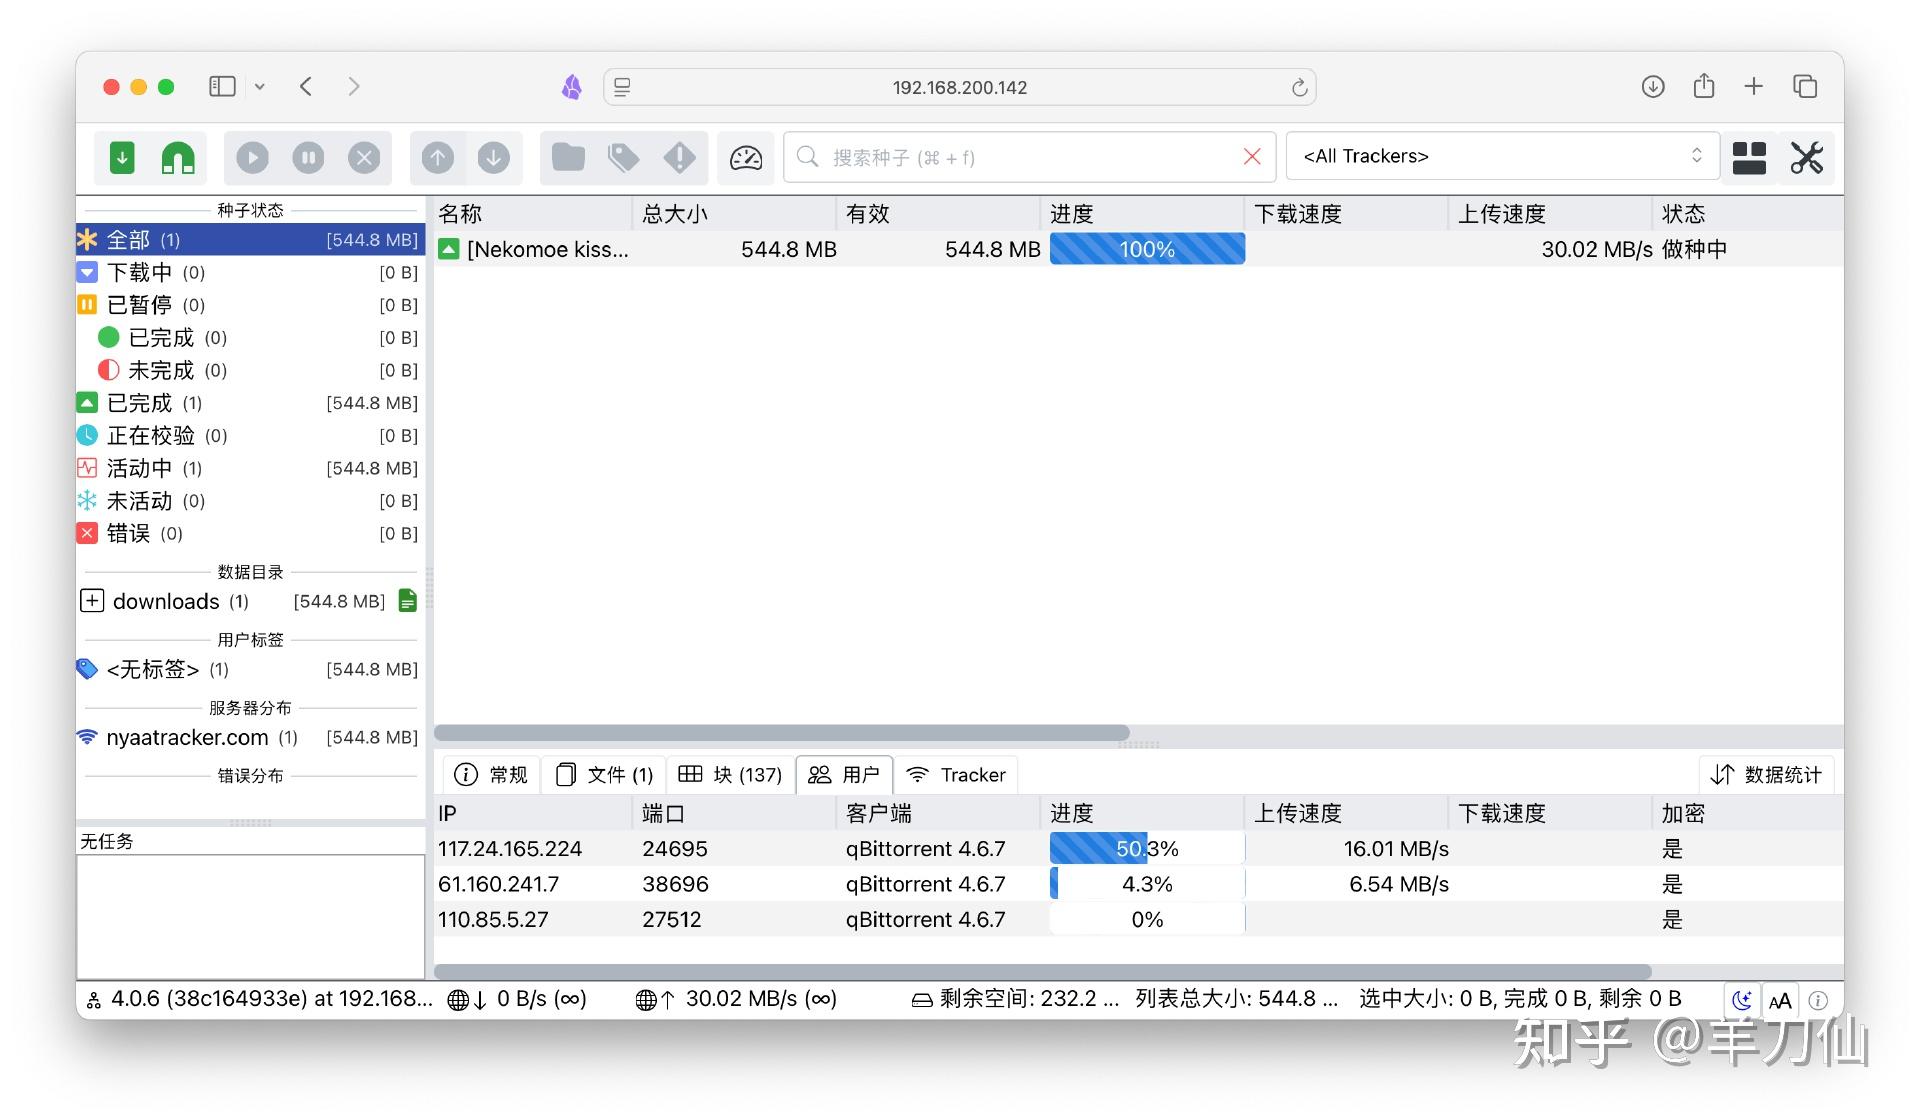Start the selected torrent
Image resolution: width=1920 pixels, height=1120 pixels.
coord(251,157)
